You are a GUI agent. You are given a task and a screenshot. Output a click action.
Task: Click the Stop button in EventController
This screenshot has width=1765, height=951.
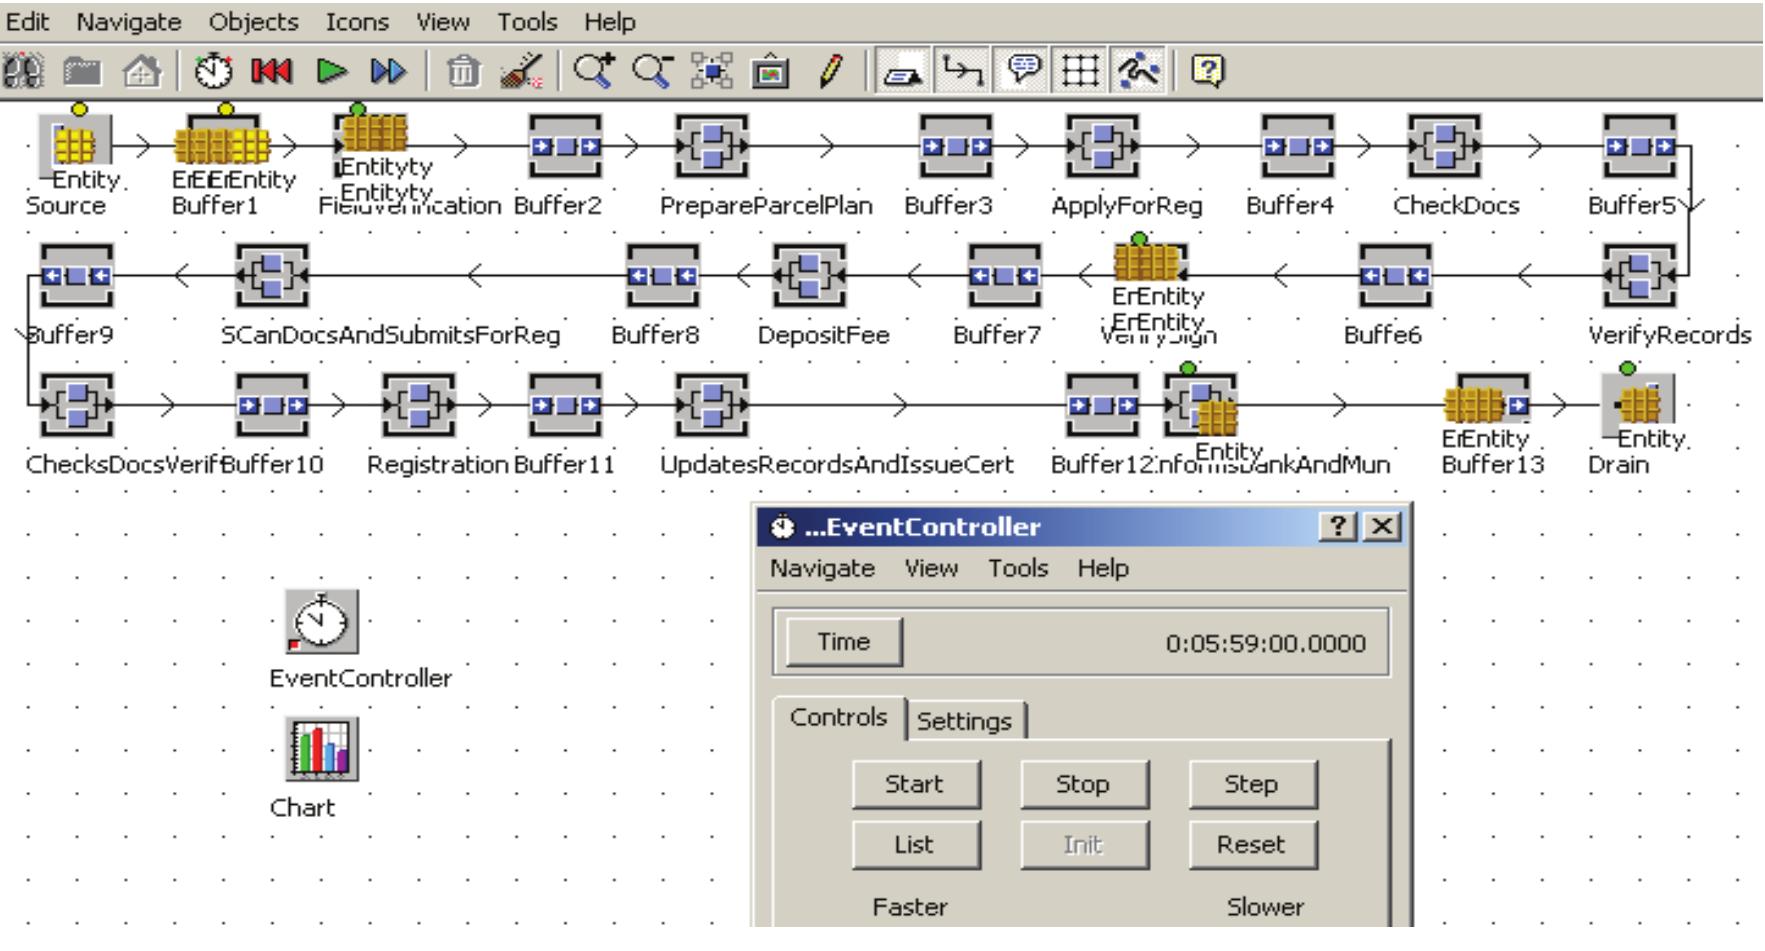[1083, 784]
